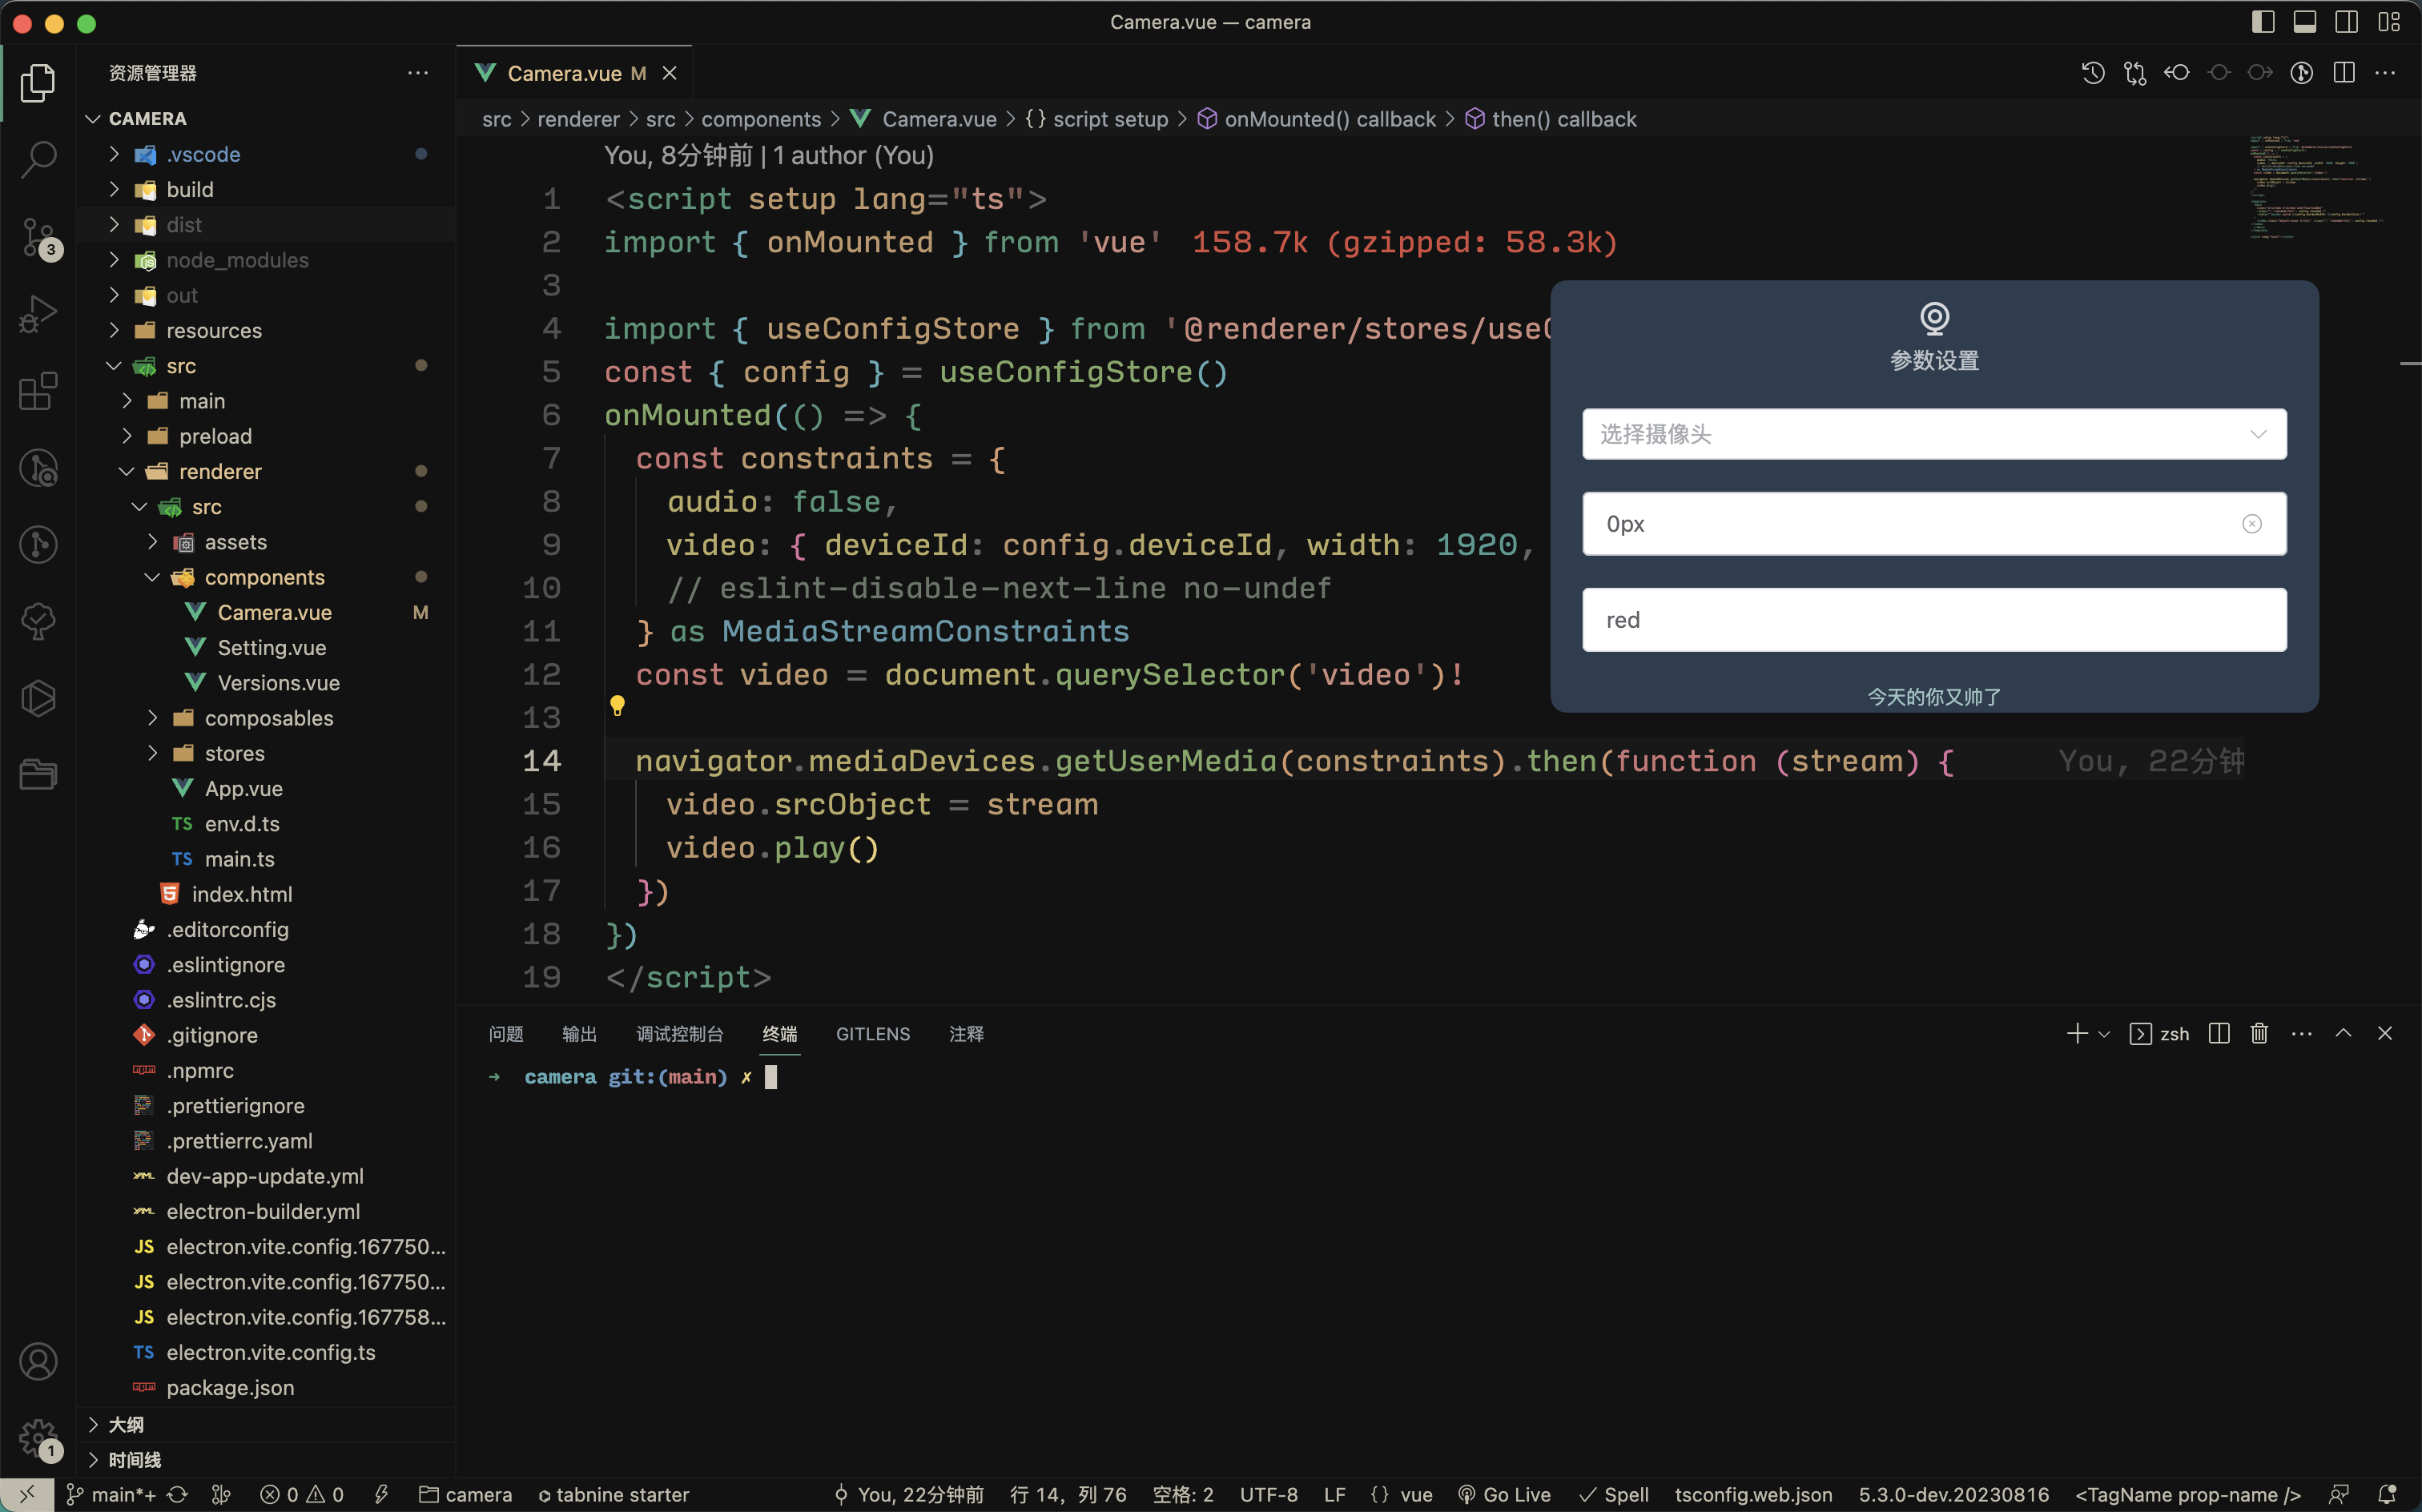
Task: Toggle primary side bar layout icon
Action: point(2263,22)
